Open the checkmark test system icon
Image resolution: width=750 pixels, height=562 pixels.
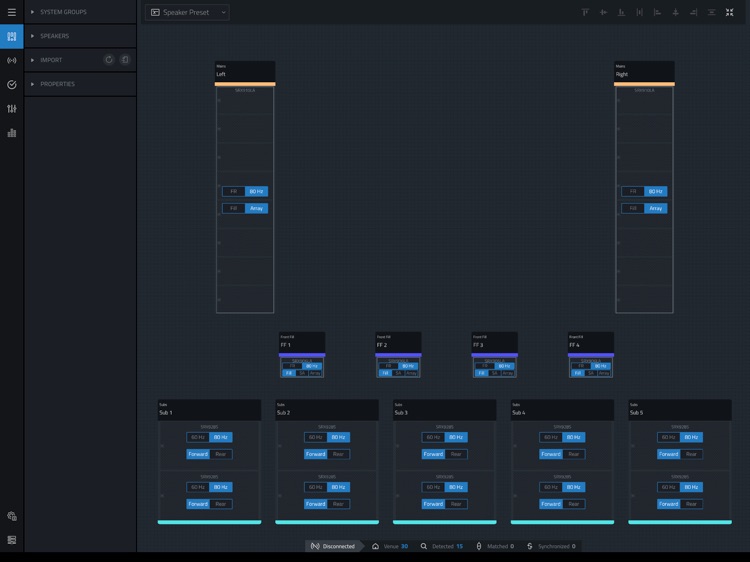point(11,85)
